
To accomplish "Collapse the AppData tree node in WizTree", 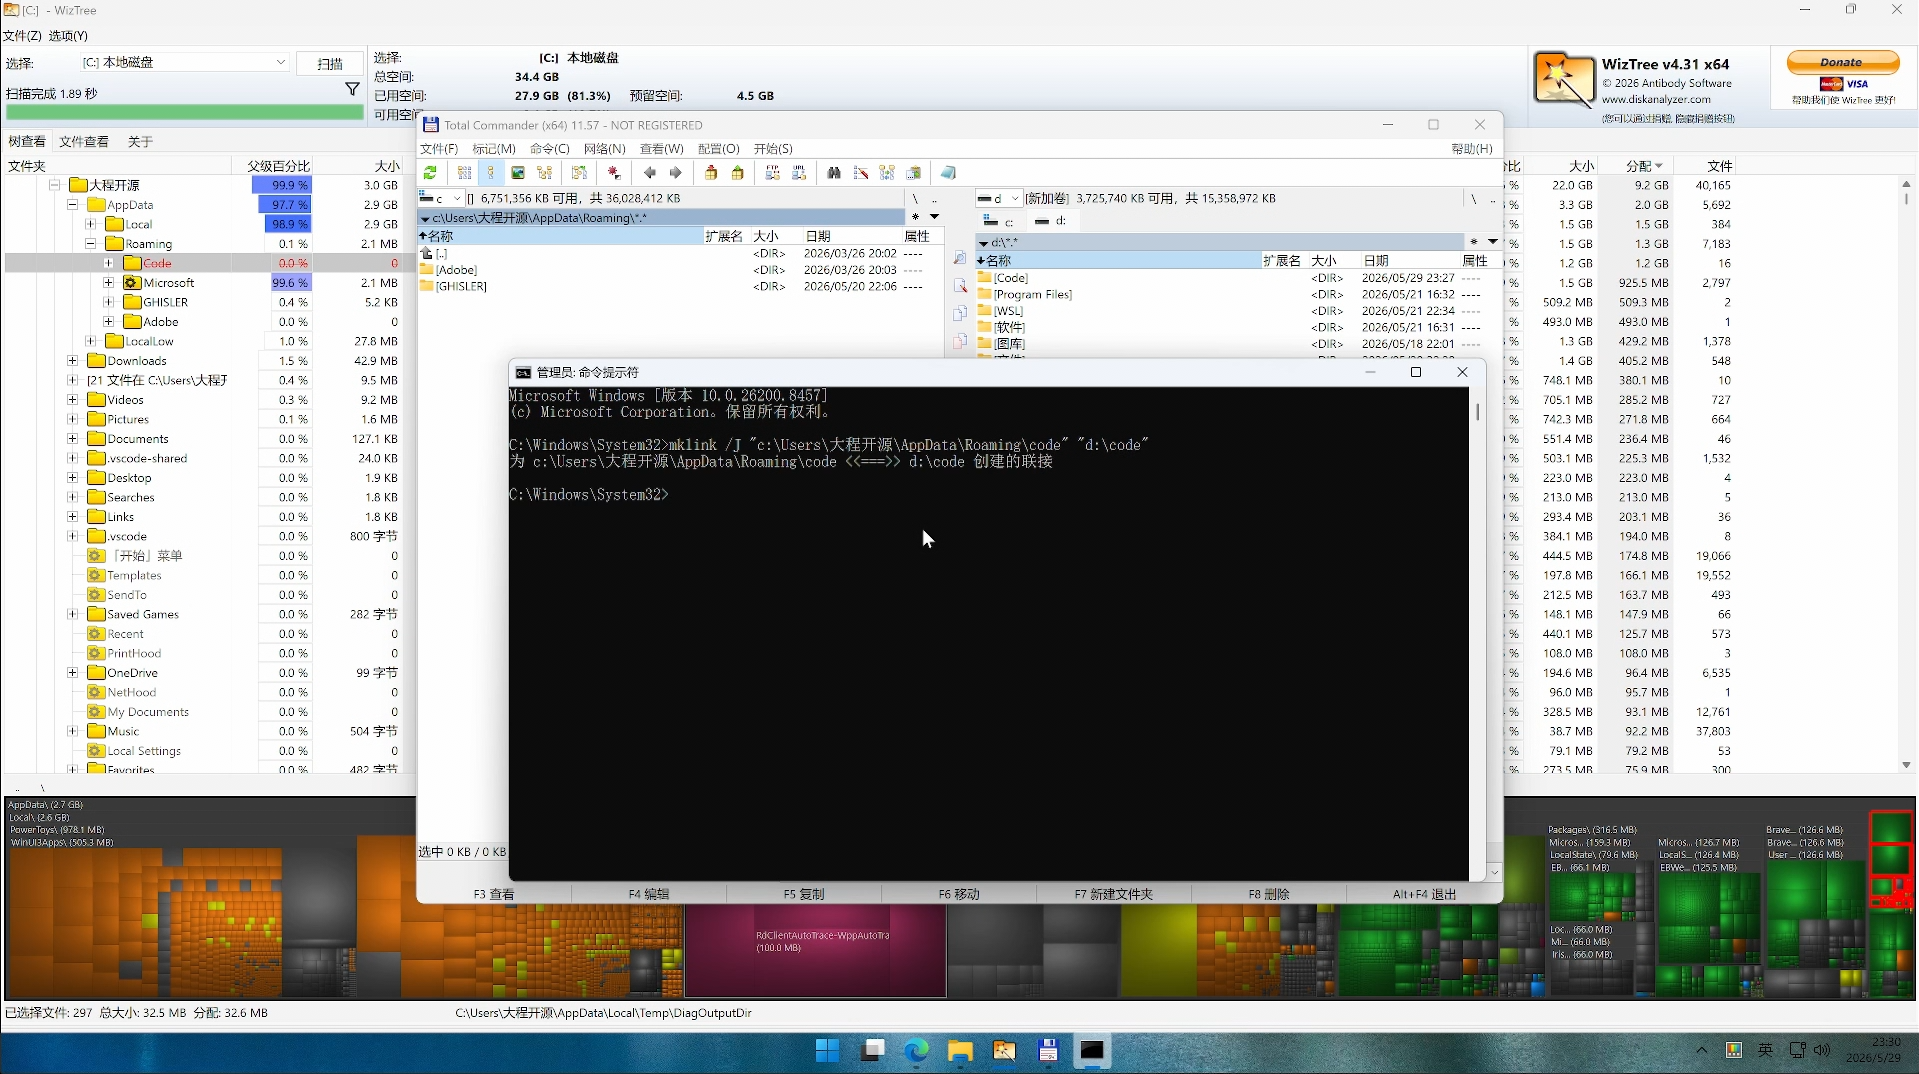I will 73,205.
